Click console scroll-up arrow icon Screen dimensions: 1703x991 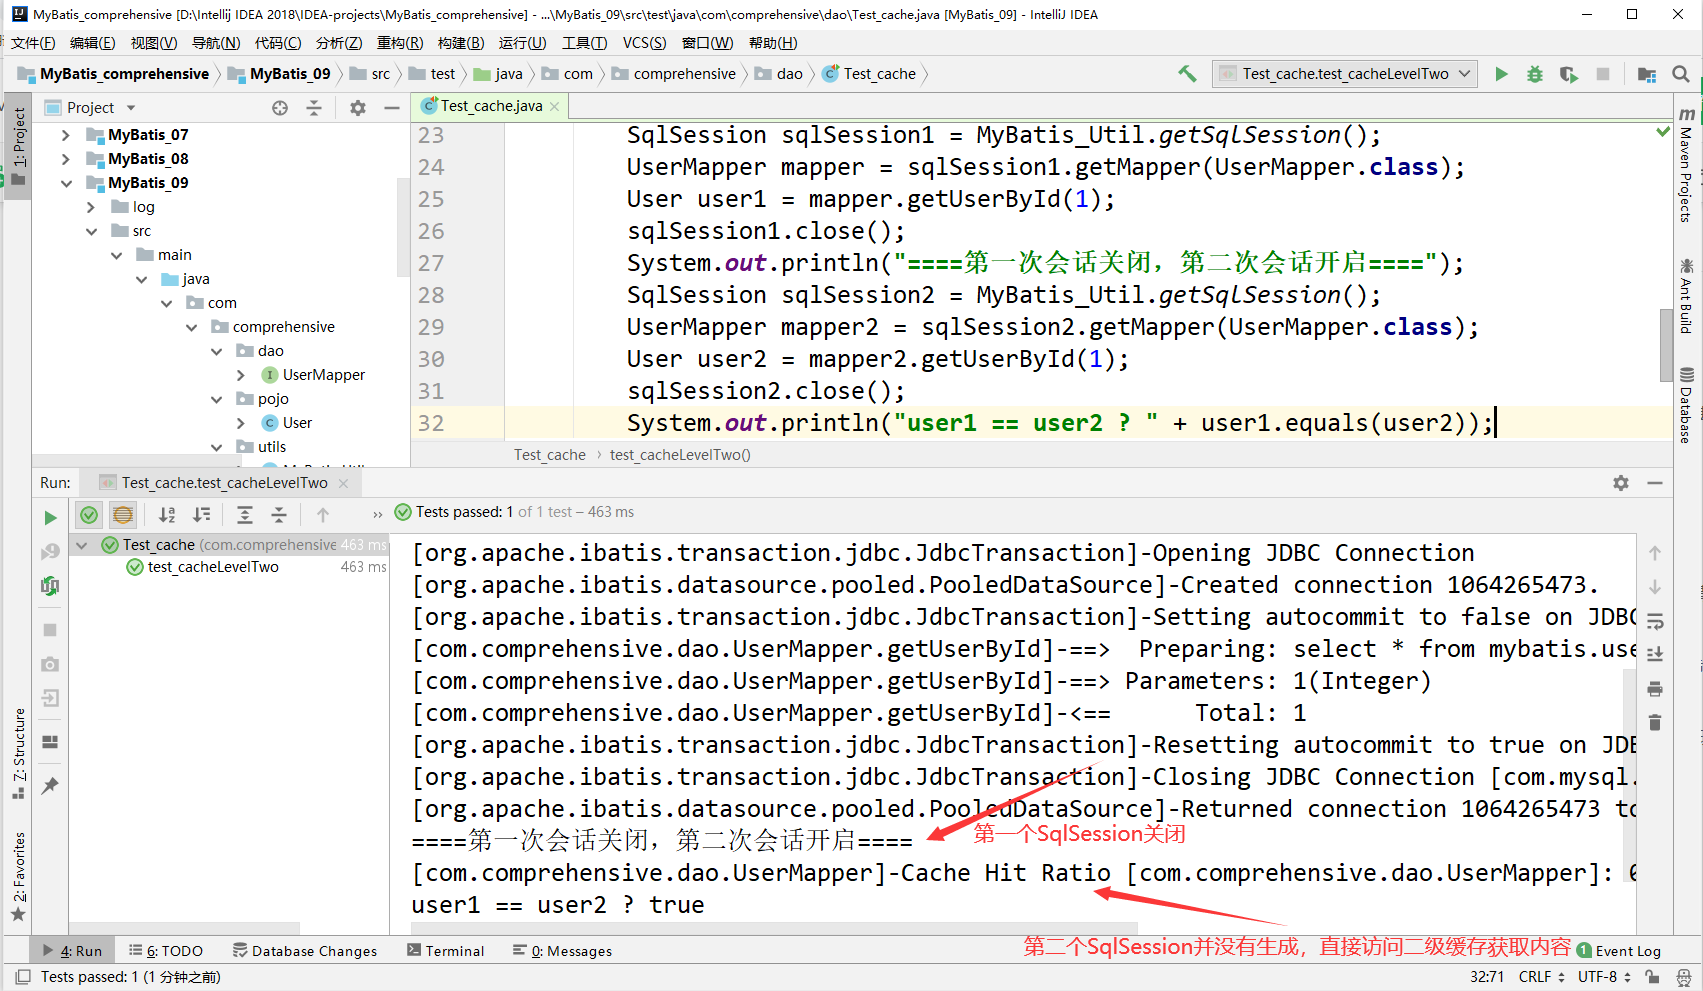[1655, 553]
